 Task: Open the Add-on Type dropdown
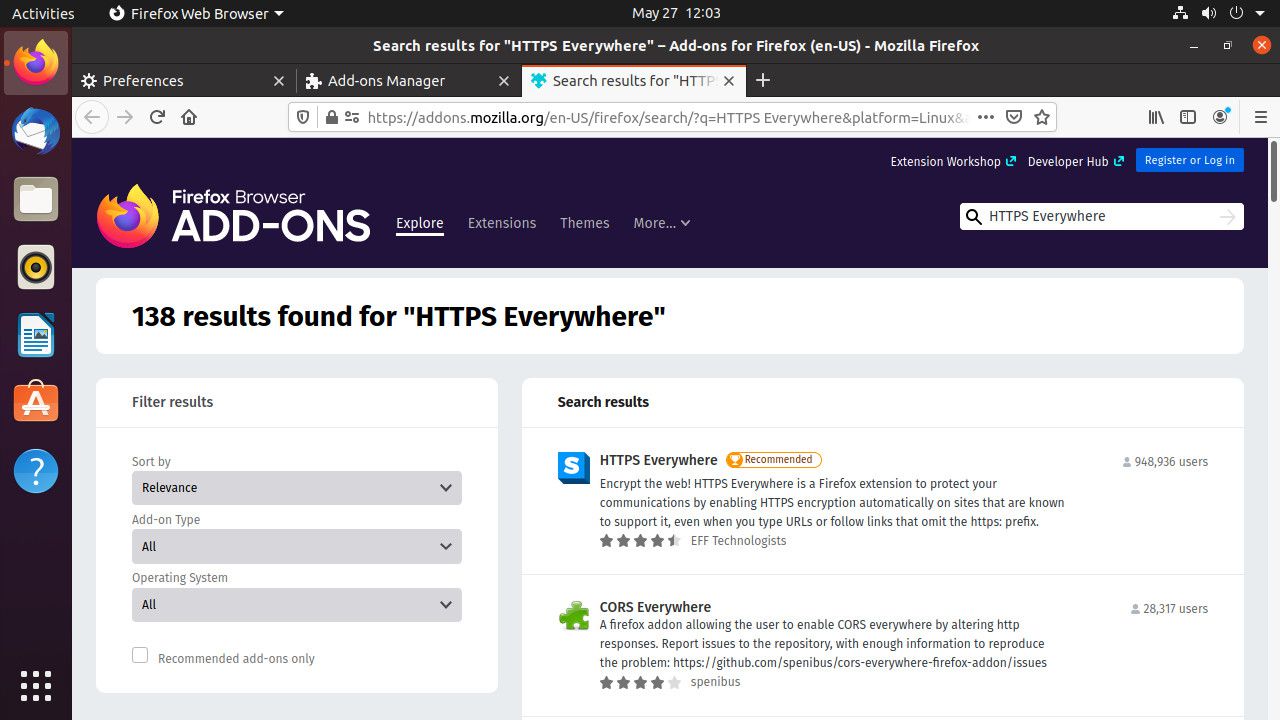coord(297,546)
